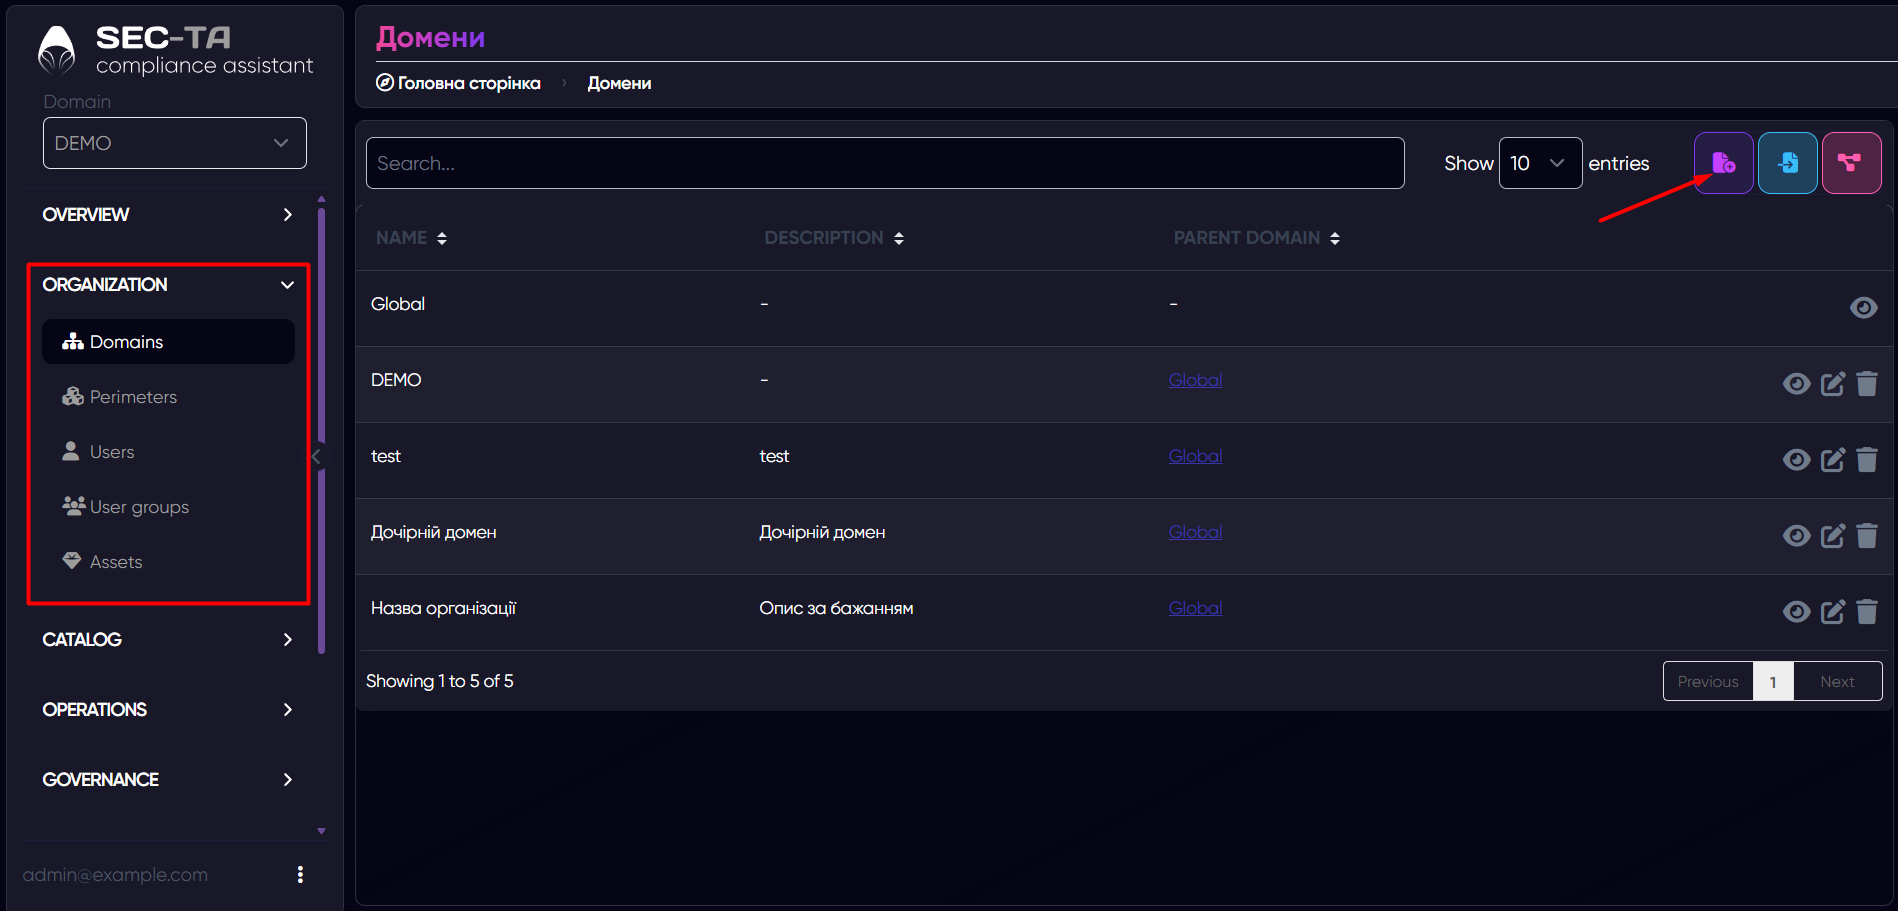Click the blue import domain button
The height and width of the screenshot is (911, 1898).
tap(1787, 163)
